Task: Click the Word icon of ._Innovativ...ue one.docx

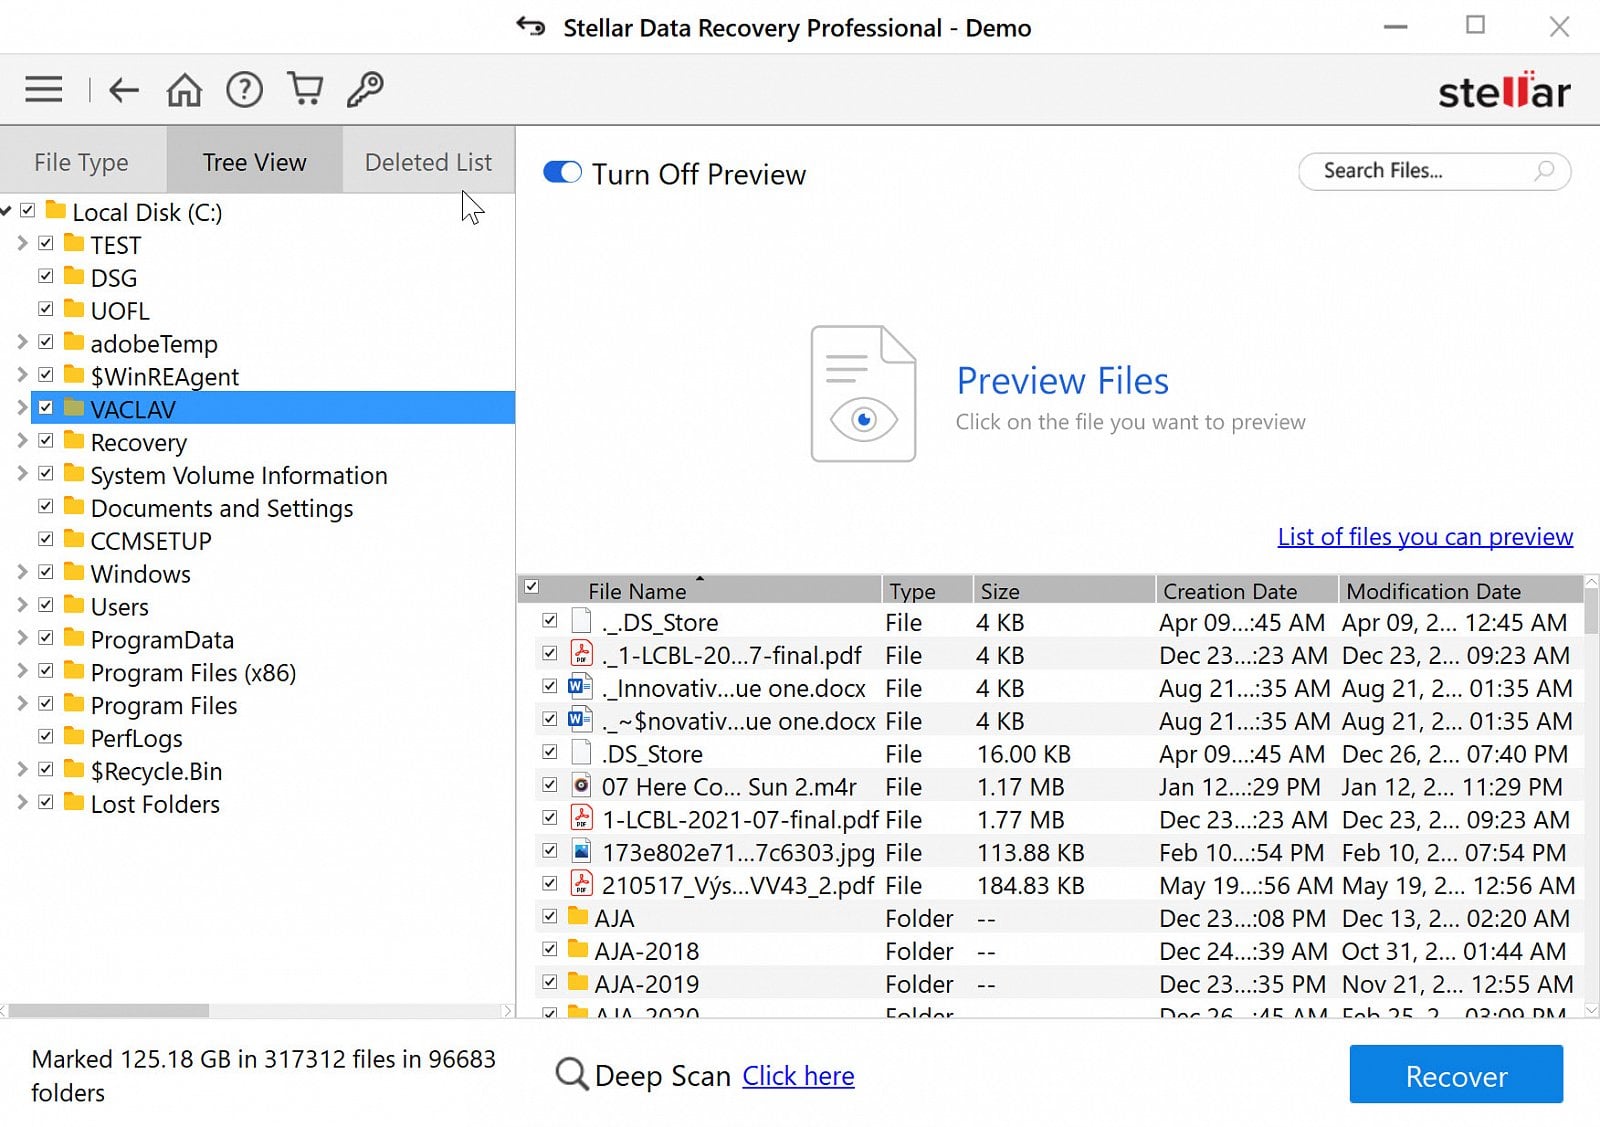Action: (581, 687)
